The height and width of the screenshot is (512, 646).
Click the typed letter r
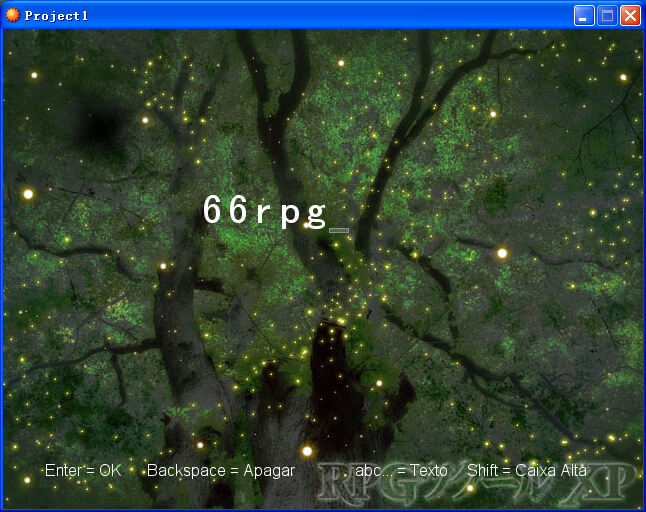coord(263,213)
